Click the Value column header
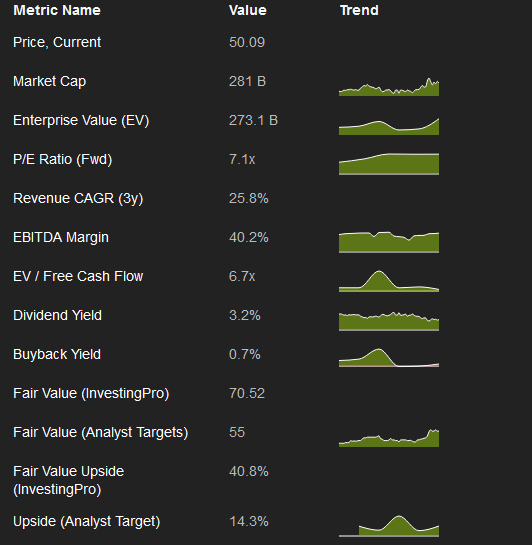Viewport: 532px width, 545px height. [x=248, y=10]
